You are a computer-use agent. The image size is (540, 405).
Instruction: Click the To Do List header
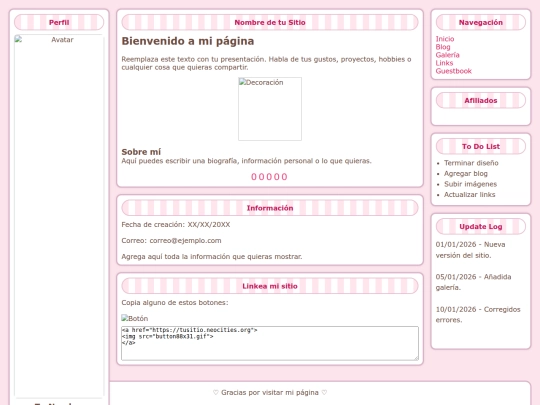coord(481,146)
